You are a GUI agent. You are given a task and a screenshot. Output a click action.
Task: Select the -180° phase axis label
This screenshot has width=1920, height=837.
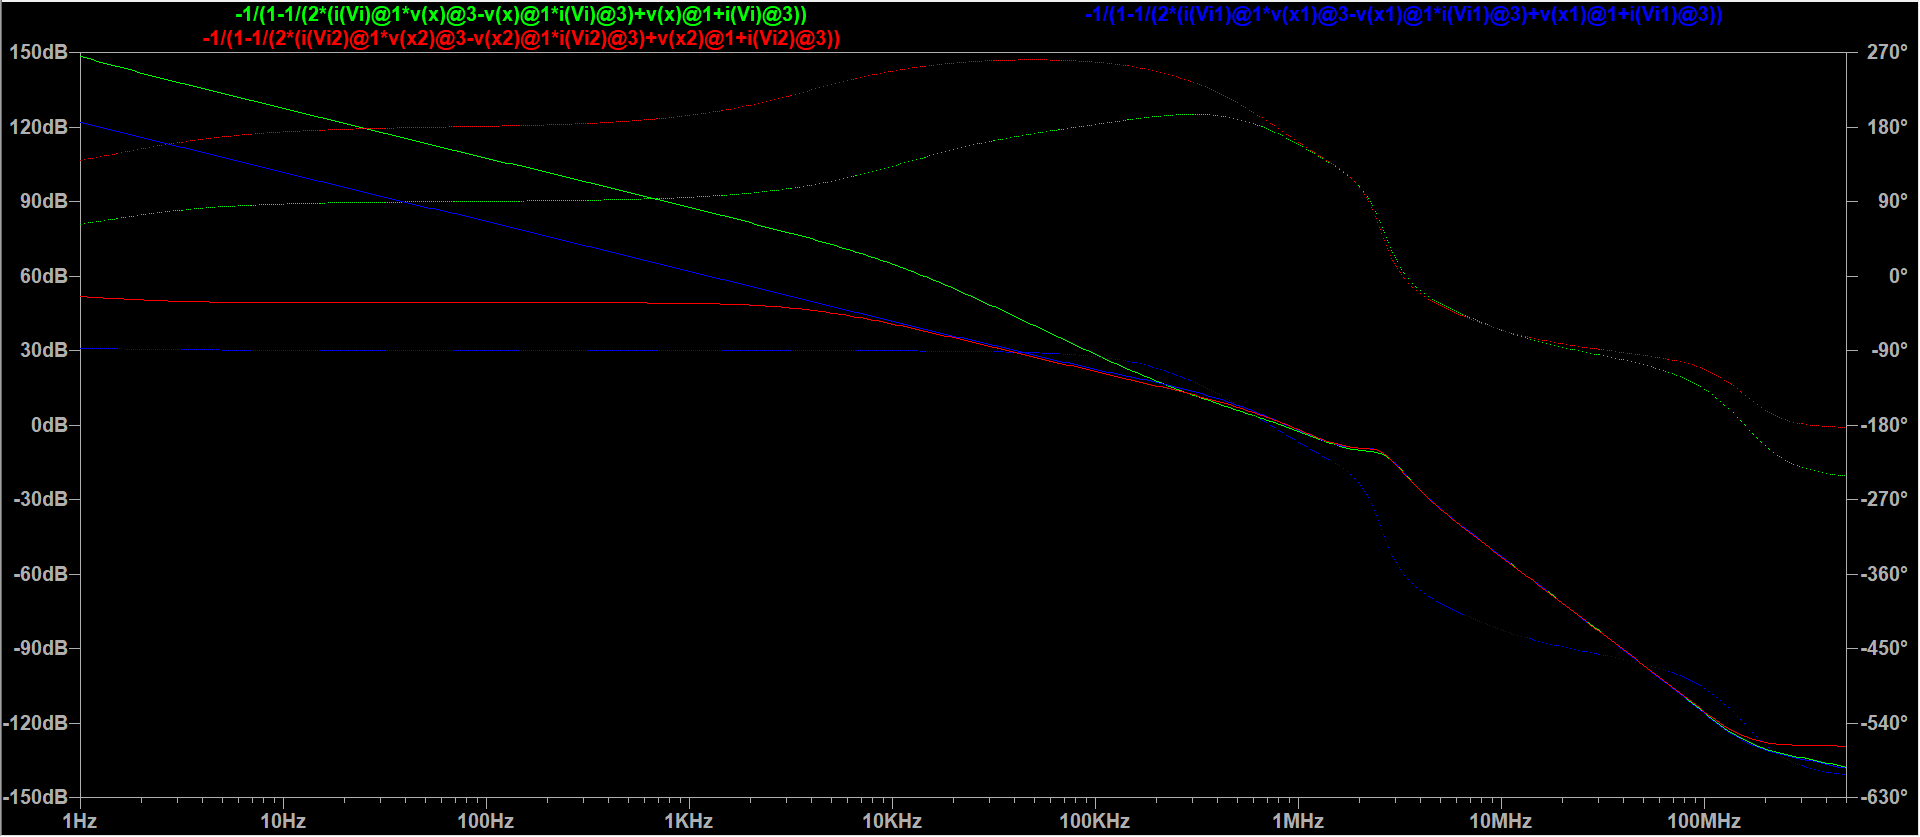(x=1884, y=425)
